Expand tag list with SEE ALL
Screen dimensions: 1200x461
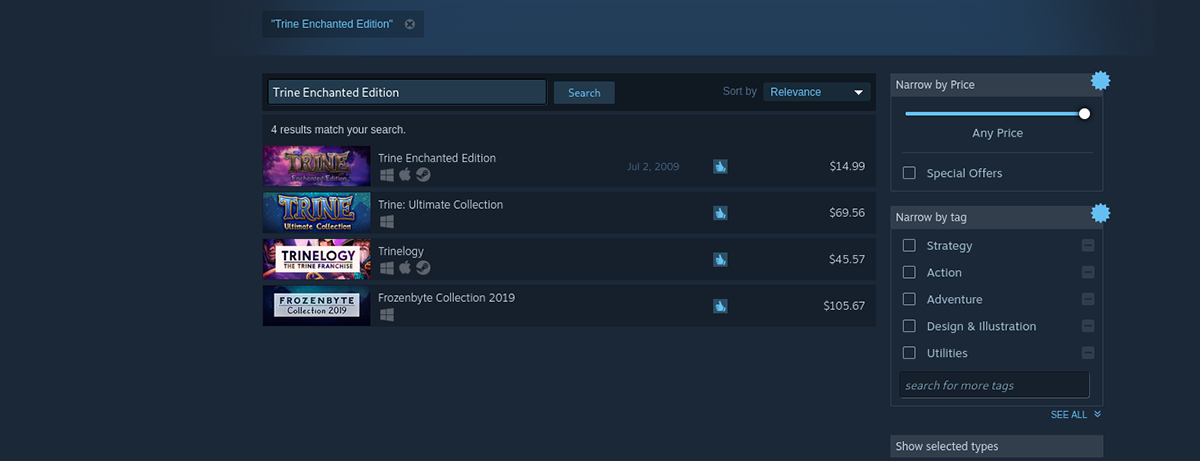click(1075, 414)
